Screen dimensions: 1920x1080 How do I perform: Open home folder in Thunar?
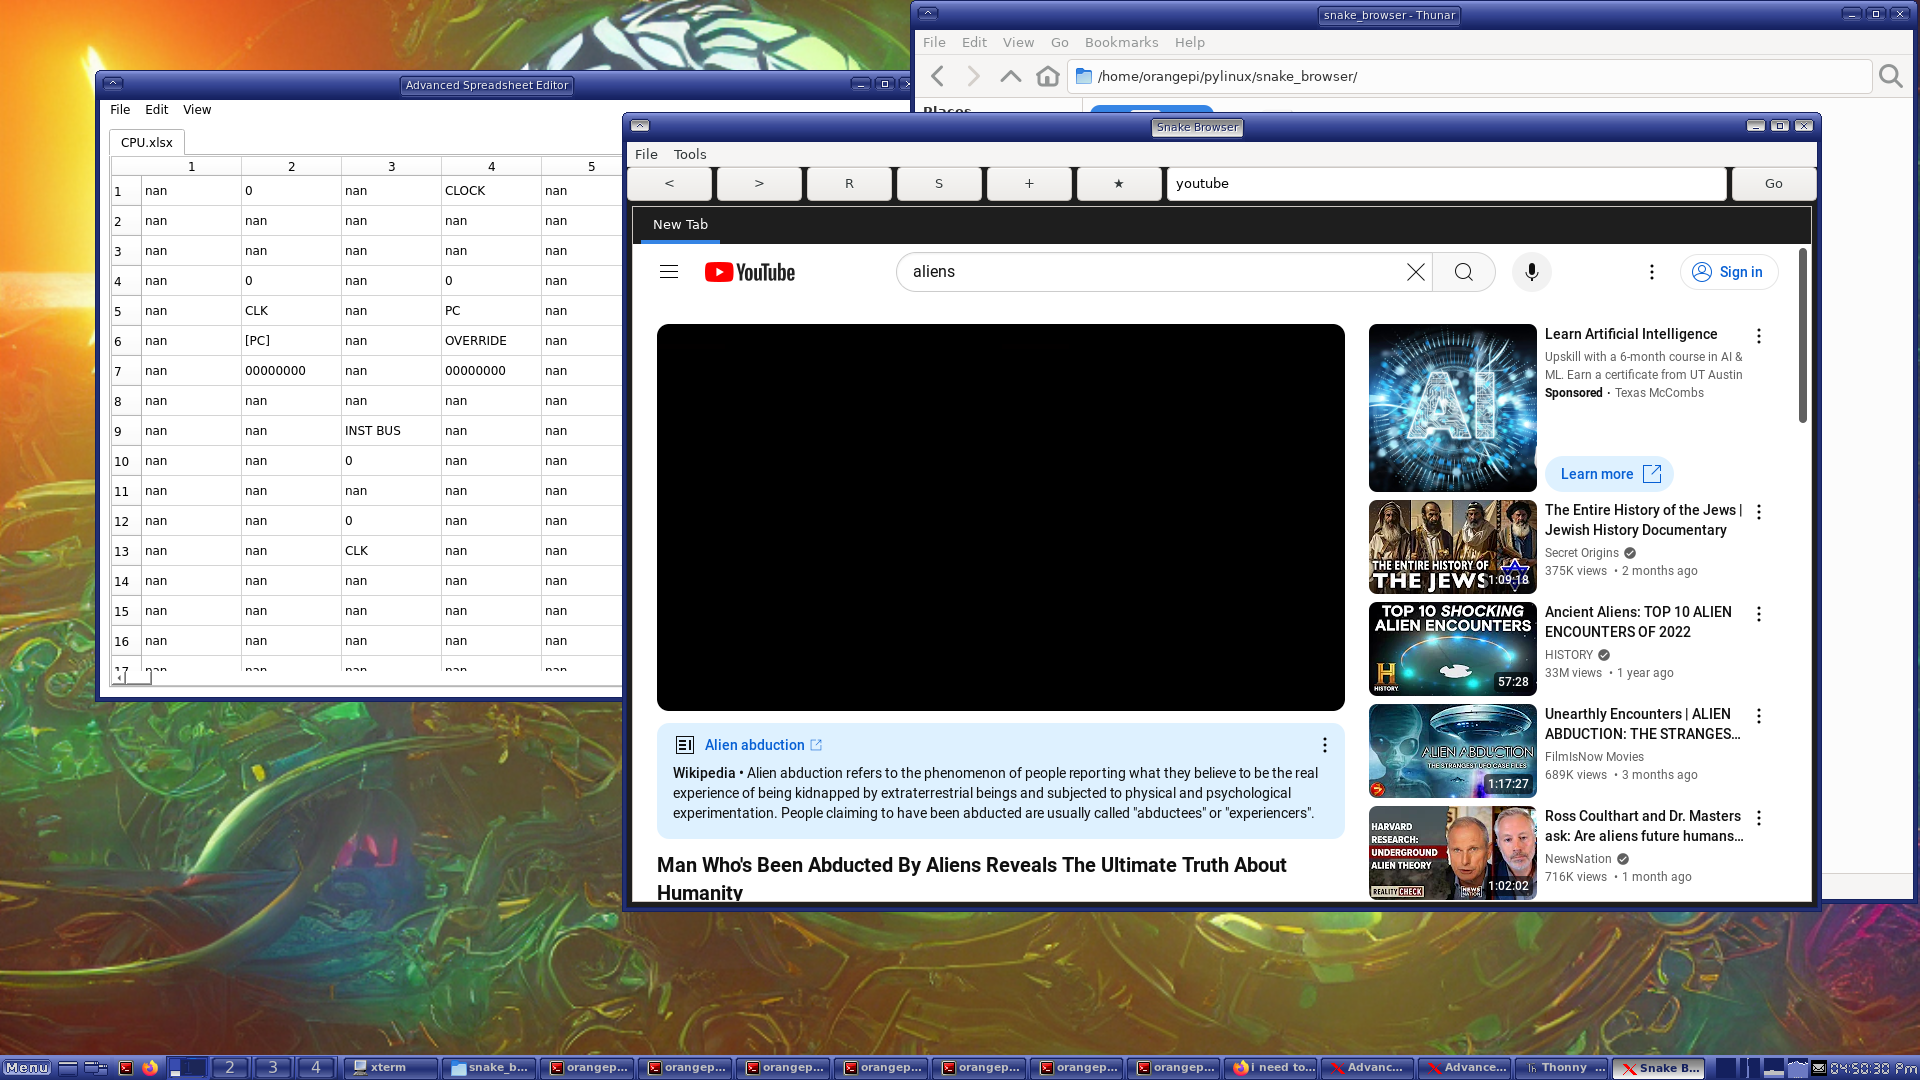pos(1048,76)
